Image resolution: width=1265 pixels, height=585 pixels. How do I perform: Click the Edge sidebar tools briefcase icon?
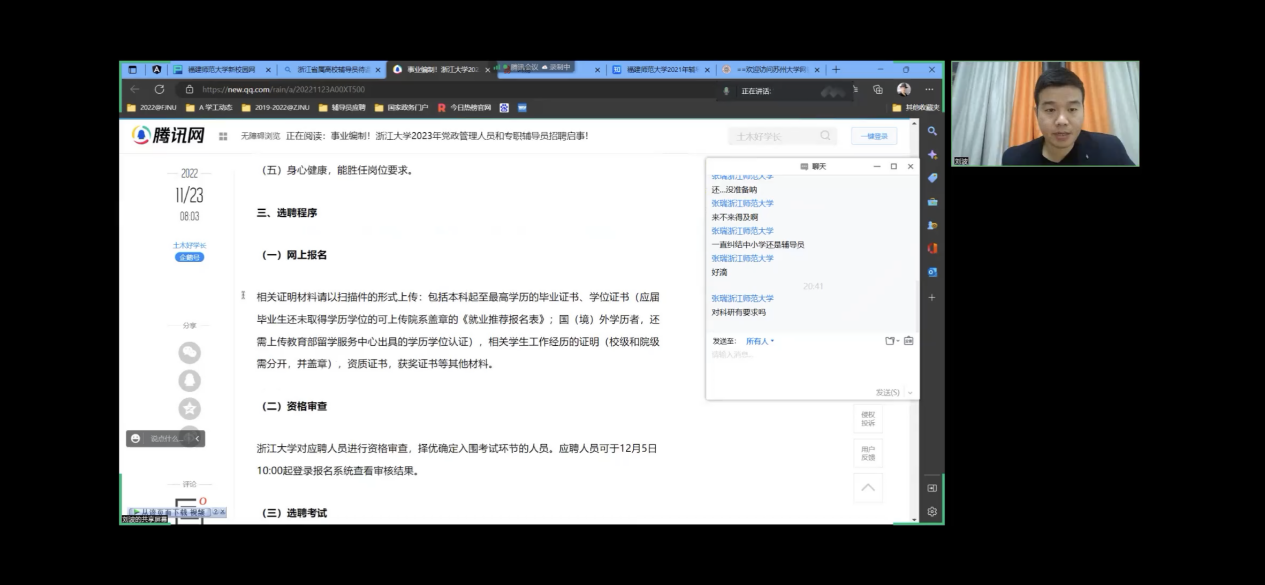(x=932, y=201)
